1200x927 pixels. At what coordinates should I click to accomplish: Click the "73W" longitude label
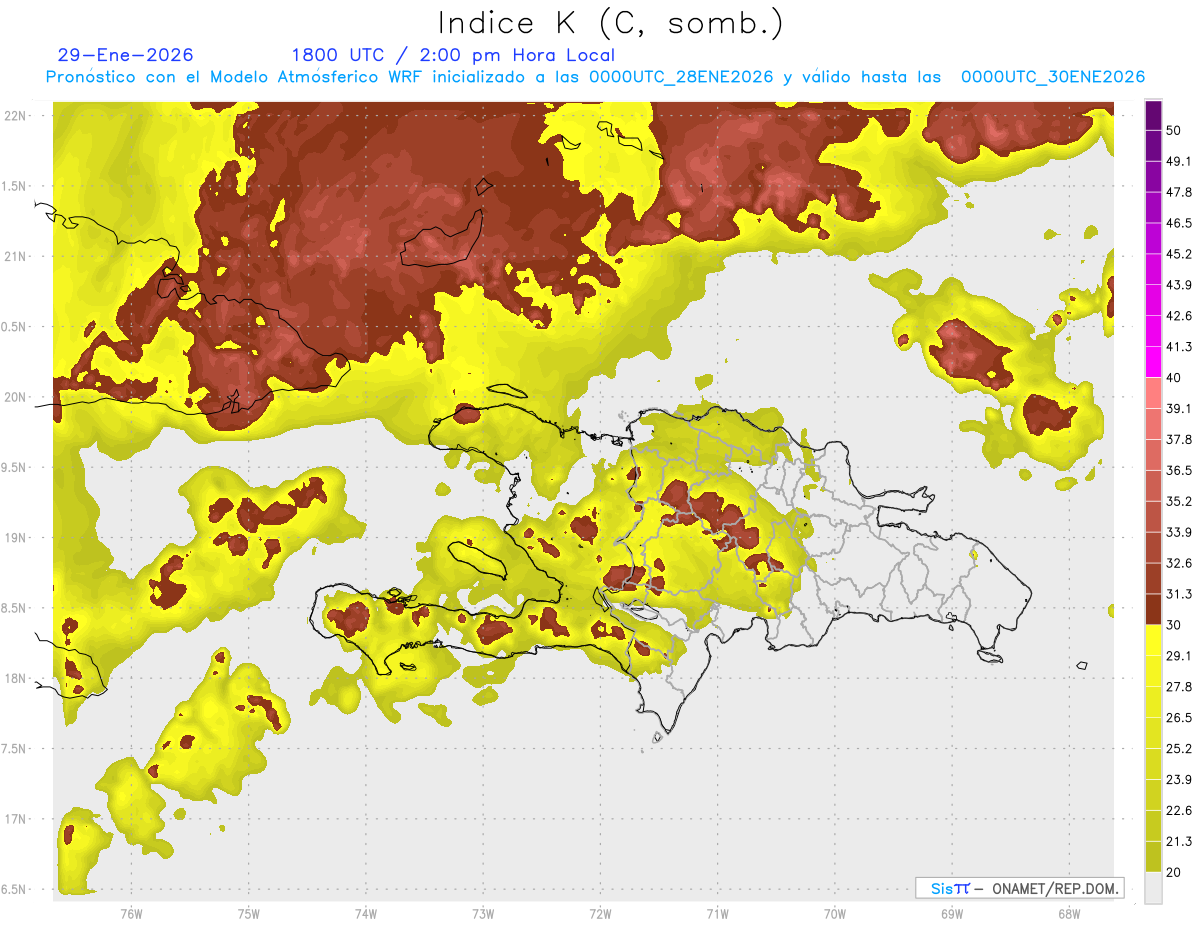click(483, 914)
